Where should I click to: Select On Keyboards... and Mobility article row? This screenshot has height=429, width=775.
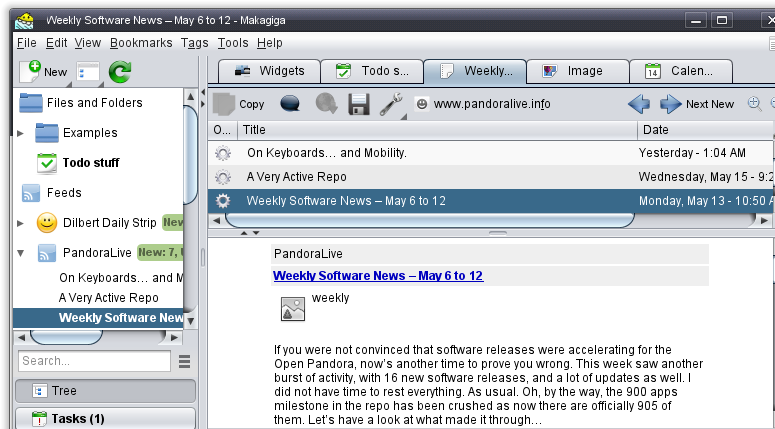coord(491,153)
